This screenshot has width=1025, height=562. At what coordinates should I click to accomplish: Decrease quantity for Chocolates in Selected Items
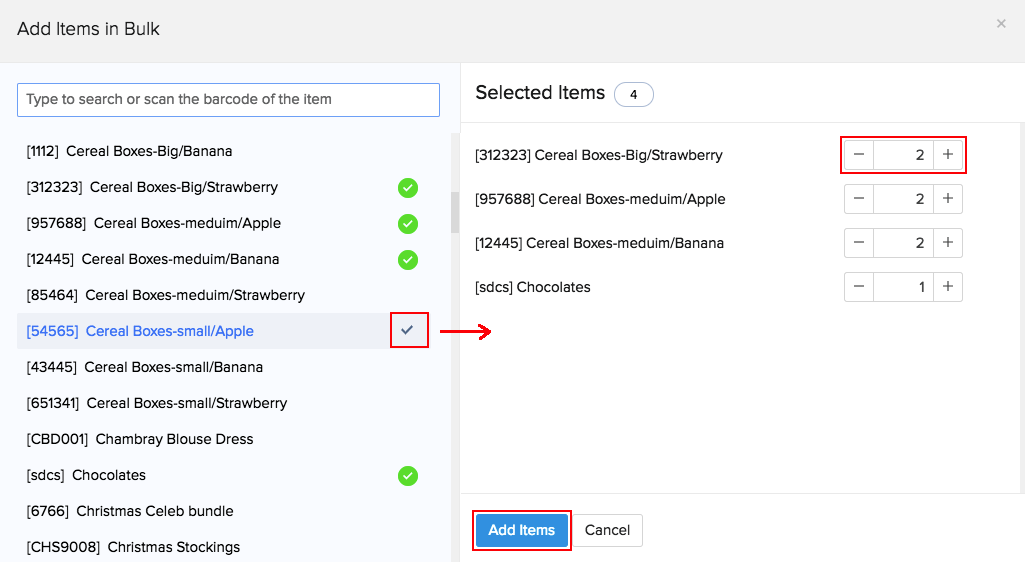tap(859, 286)
